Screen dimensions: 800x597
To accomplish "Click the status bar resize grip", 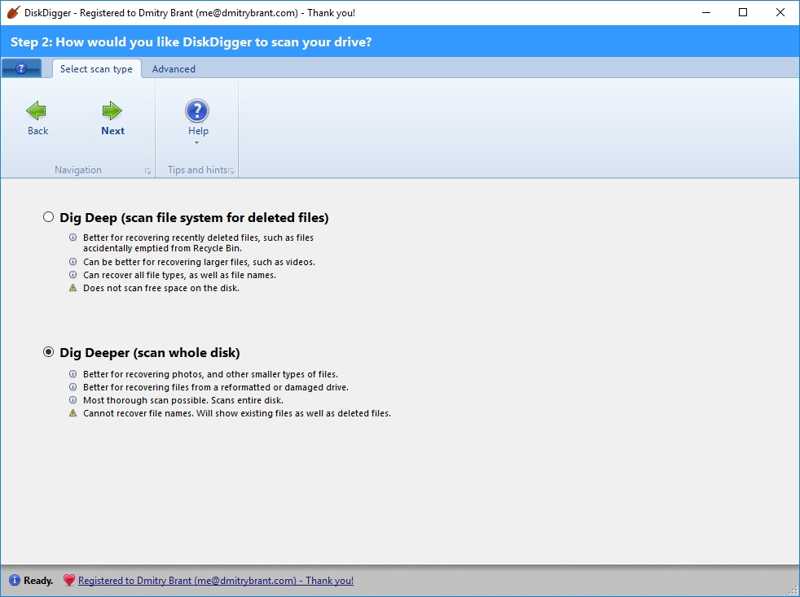I will click(x=794, y=591).
